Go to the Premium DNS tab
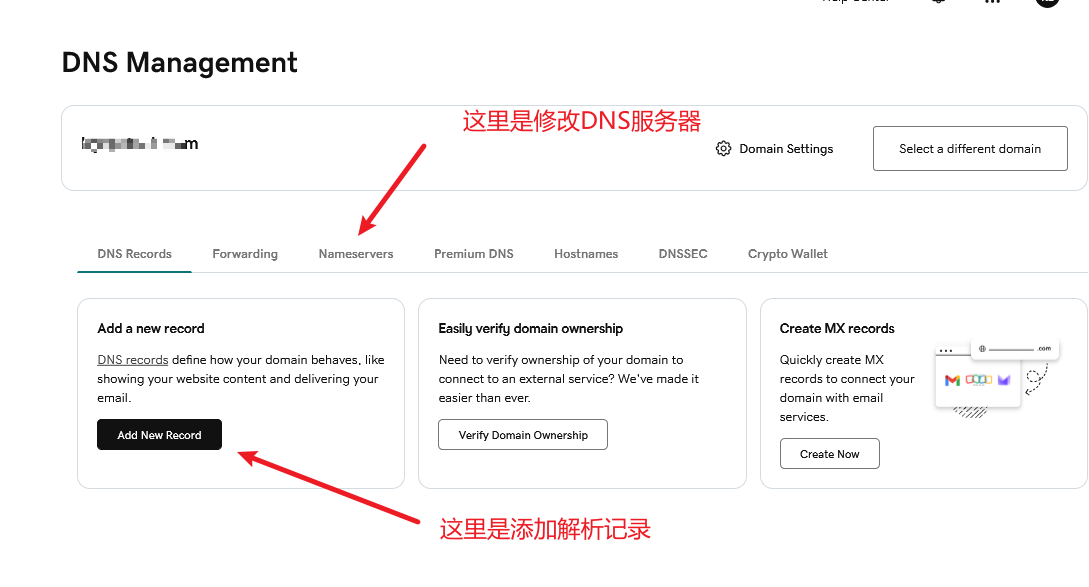 click(473, 254)
